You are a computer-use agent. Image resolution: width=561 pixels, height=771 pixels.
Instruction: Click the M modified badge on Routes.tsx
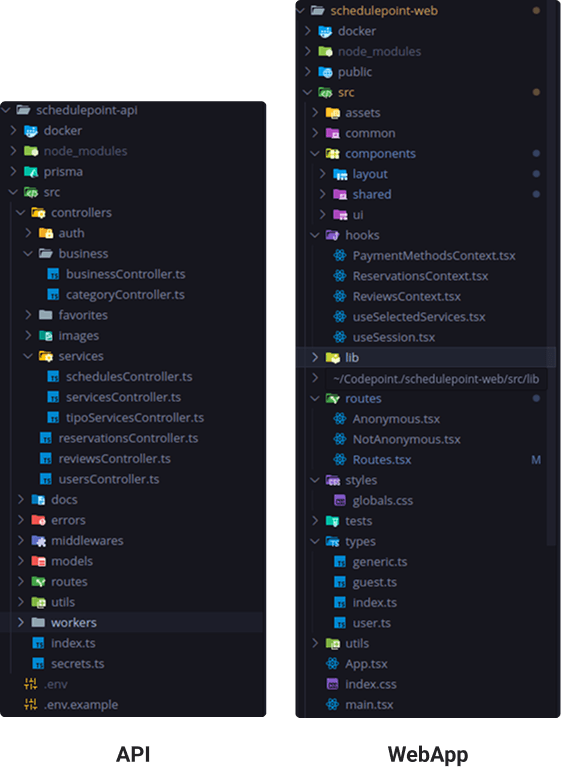pos(536,460)
